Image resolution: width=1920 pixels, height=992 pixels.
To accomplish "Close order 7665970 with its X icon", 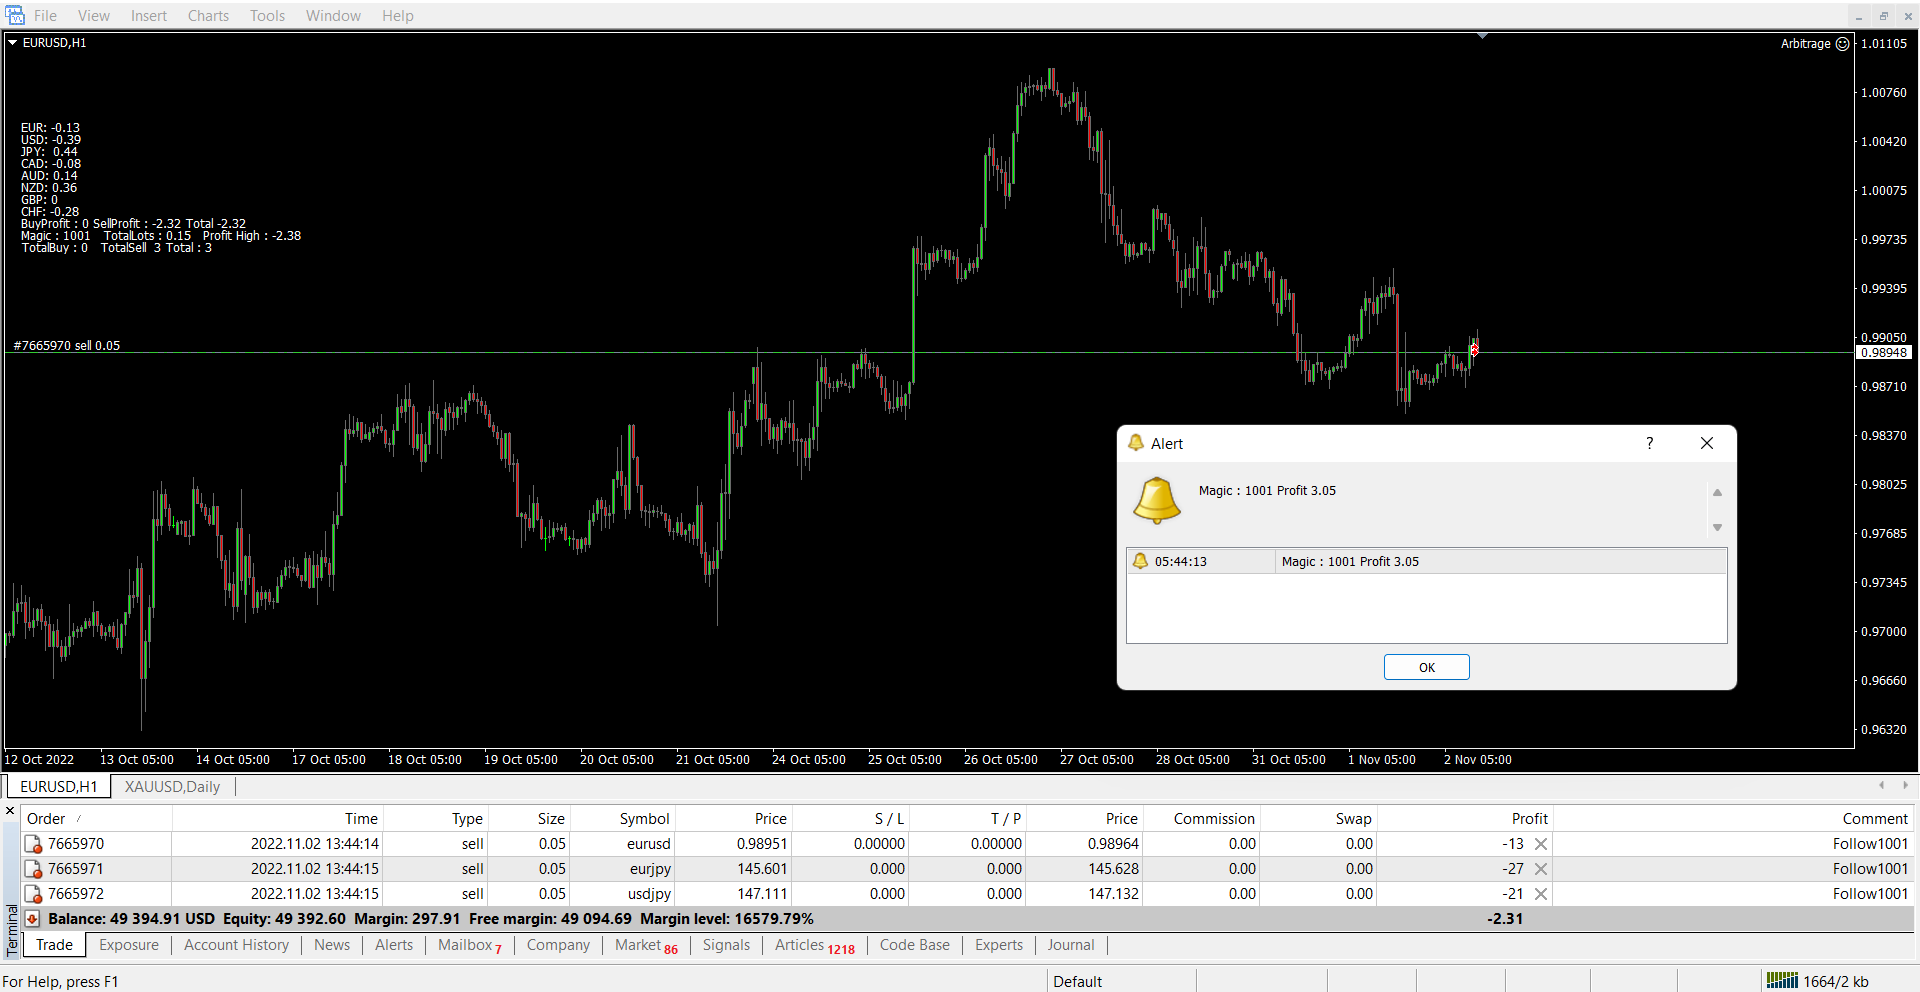I will click(1541, 844).
